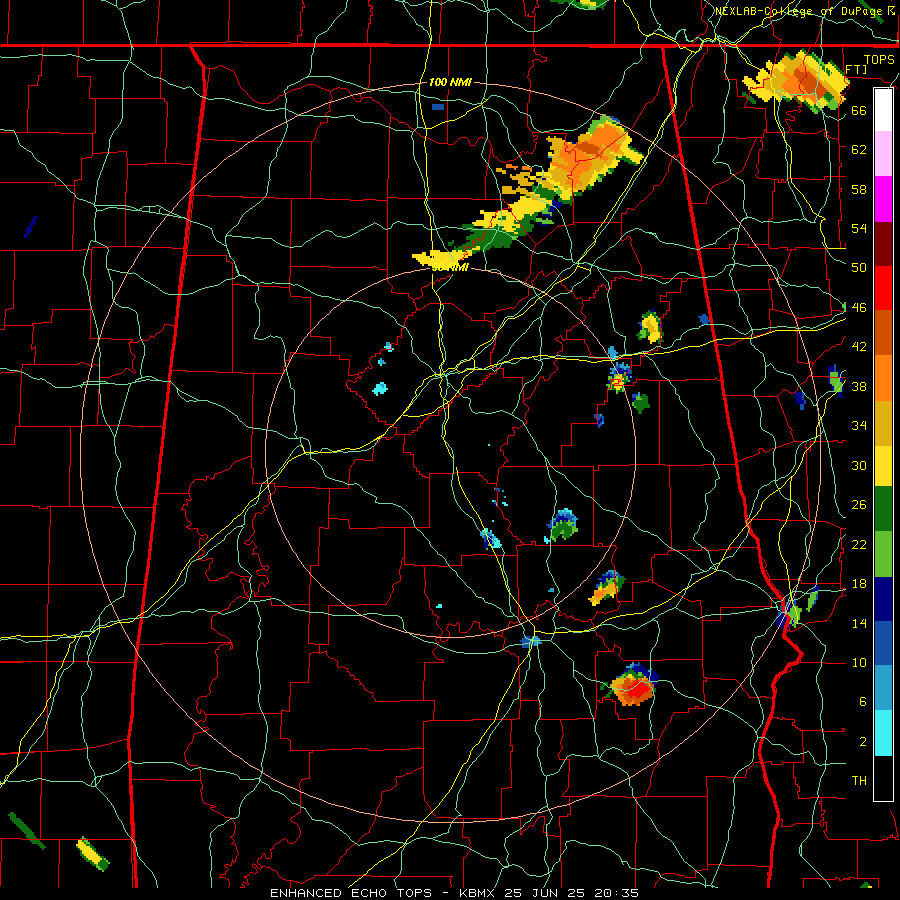Choose the light green legend swatch

883,553
